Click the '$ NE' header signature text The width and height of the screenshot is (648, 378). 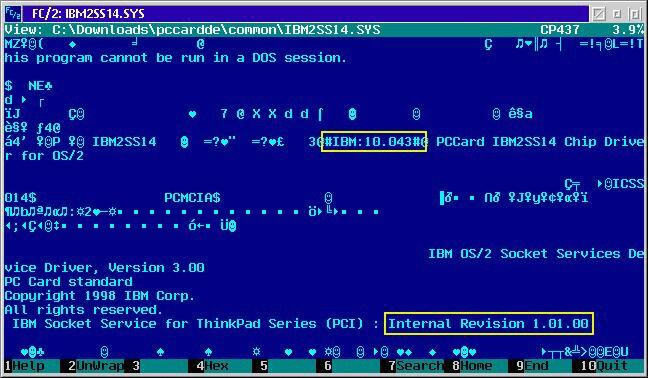[x=29, y=86]
